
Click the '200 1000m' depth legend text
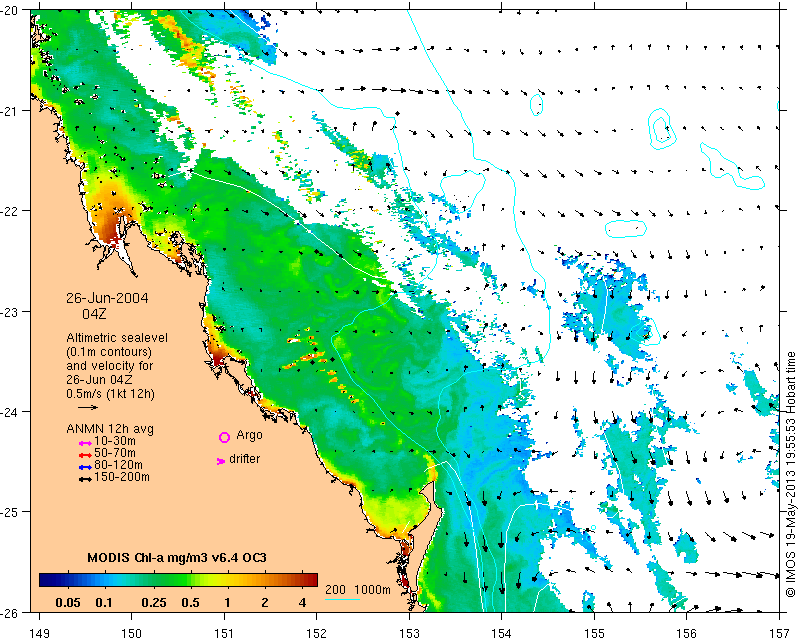coord(358,589)
